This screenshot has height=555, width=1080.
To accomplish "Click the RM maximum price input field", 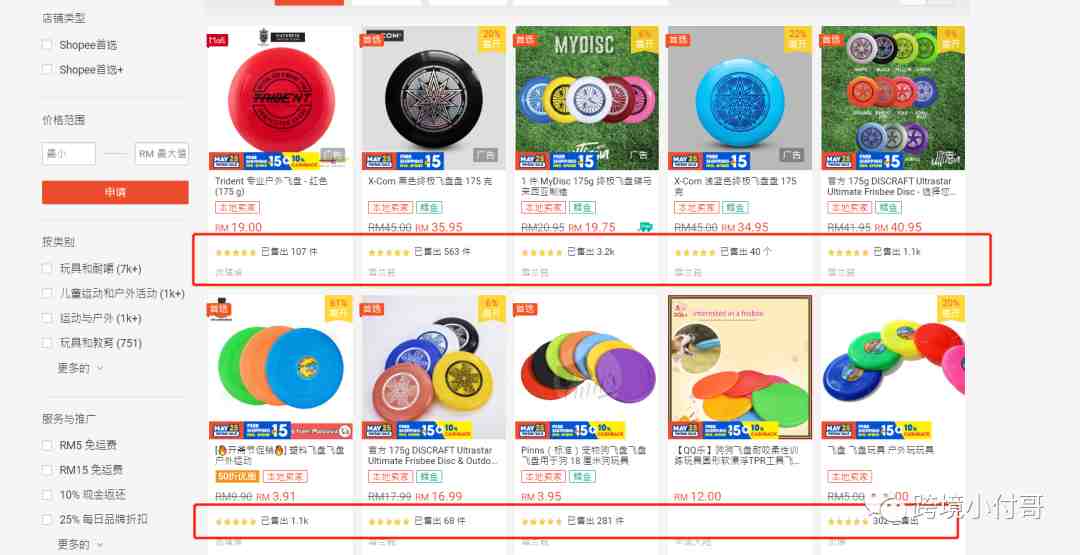I will click(x=162, y=154).
